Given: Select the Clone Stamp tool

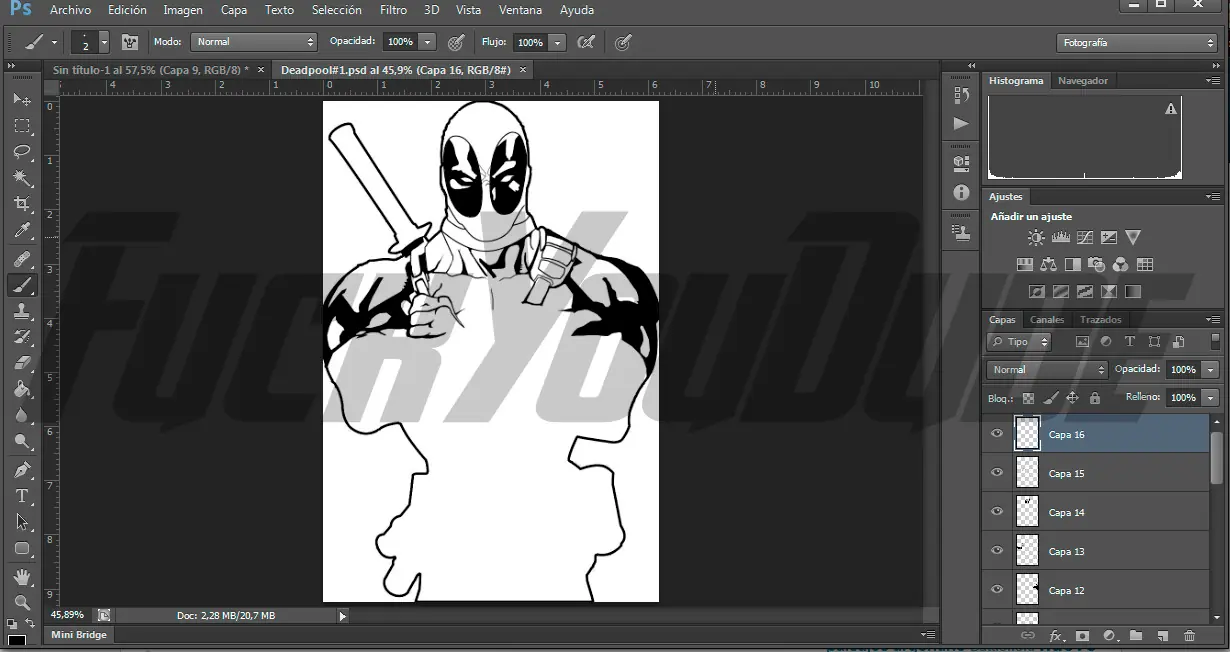Looking at the screenshot, I should click(22, 311).
